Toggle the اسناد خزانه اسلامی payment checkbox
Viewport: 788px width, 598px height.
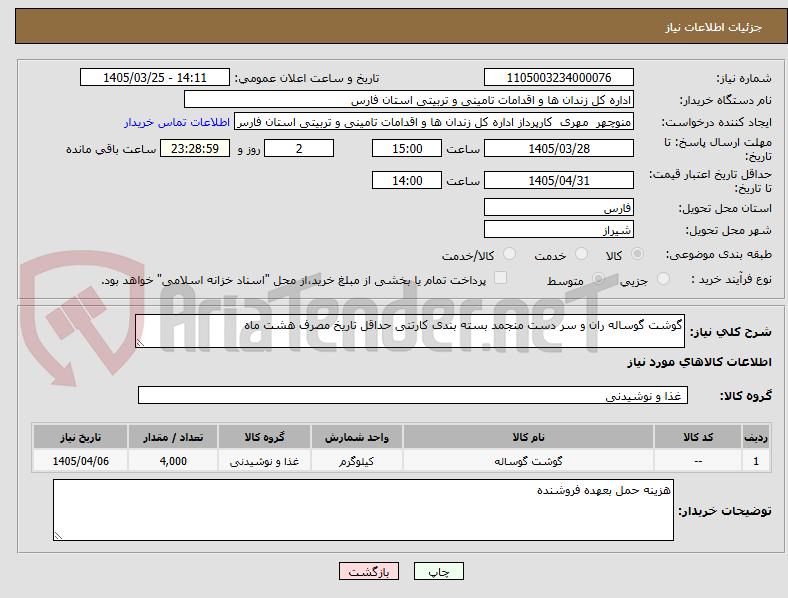(501, 278)
